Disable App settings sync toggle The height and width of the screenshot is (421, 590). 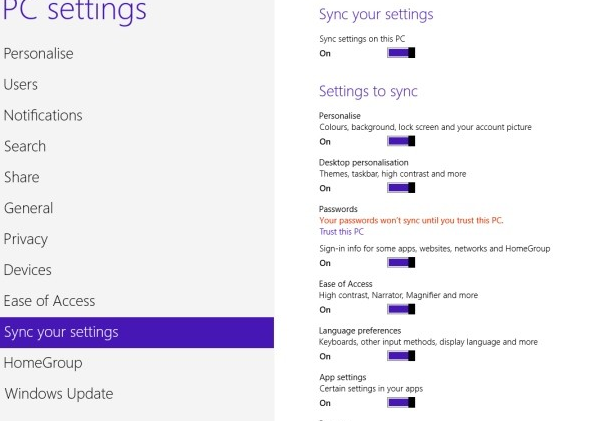click(401, 403)
